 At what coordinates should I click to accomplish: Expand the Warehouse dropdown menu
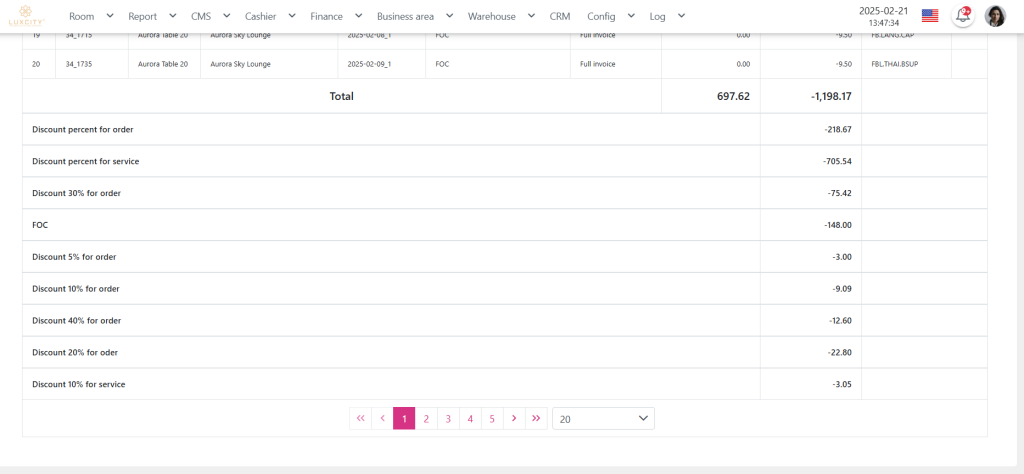click(x=500, y=16)
